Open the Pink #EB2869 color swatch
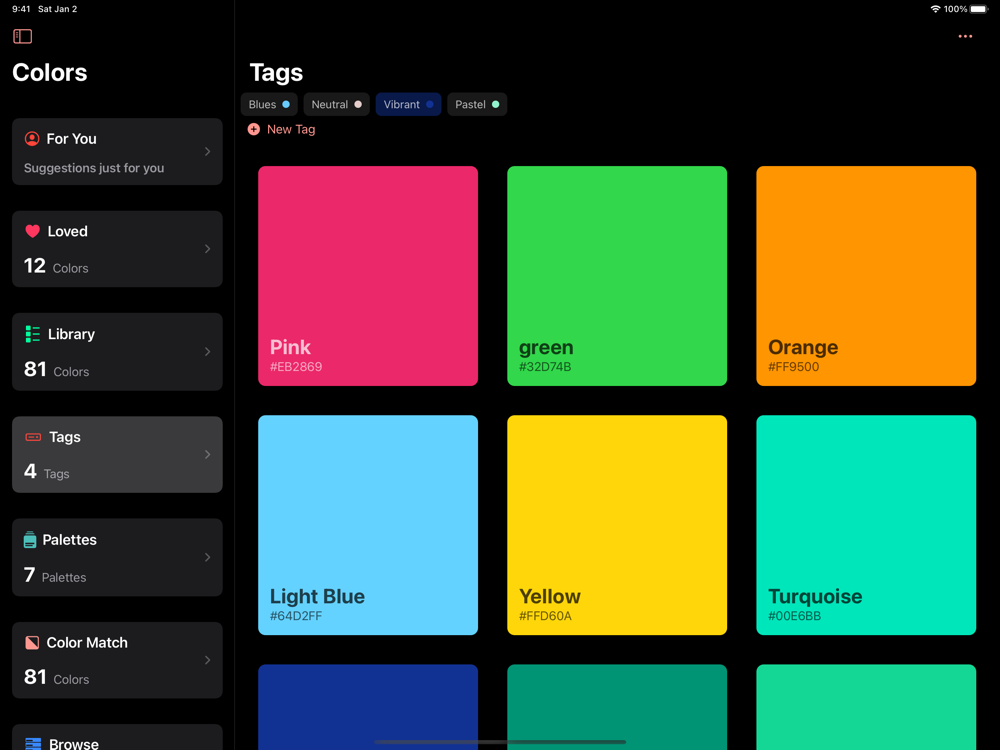The width and height of the screenshot is (1000, 750). 368,276
